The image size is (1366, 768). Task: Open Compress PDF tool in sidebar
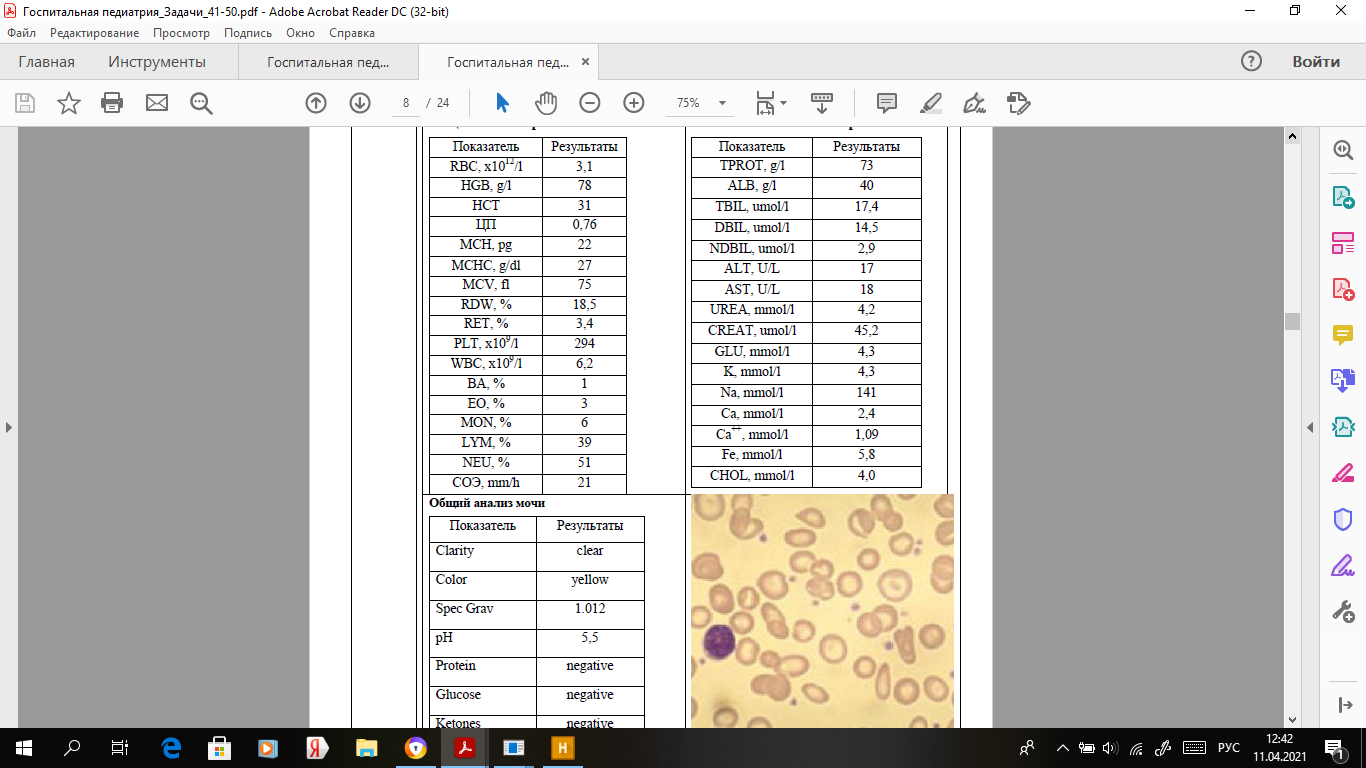pyautogui.click(x=1343, y=427)
